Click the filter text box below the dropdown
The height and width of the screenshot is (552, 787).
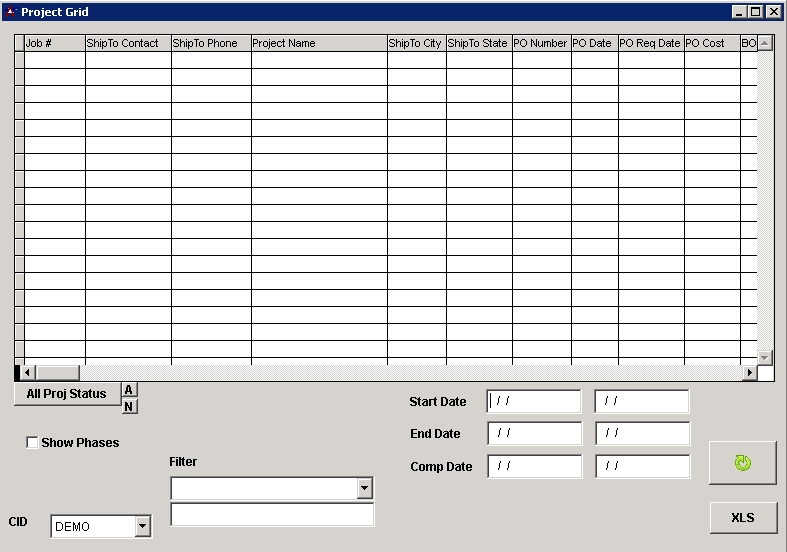coord(272,515)
